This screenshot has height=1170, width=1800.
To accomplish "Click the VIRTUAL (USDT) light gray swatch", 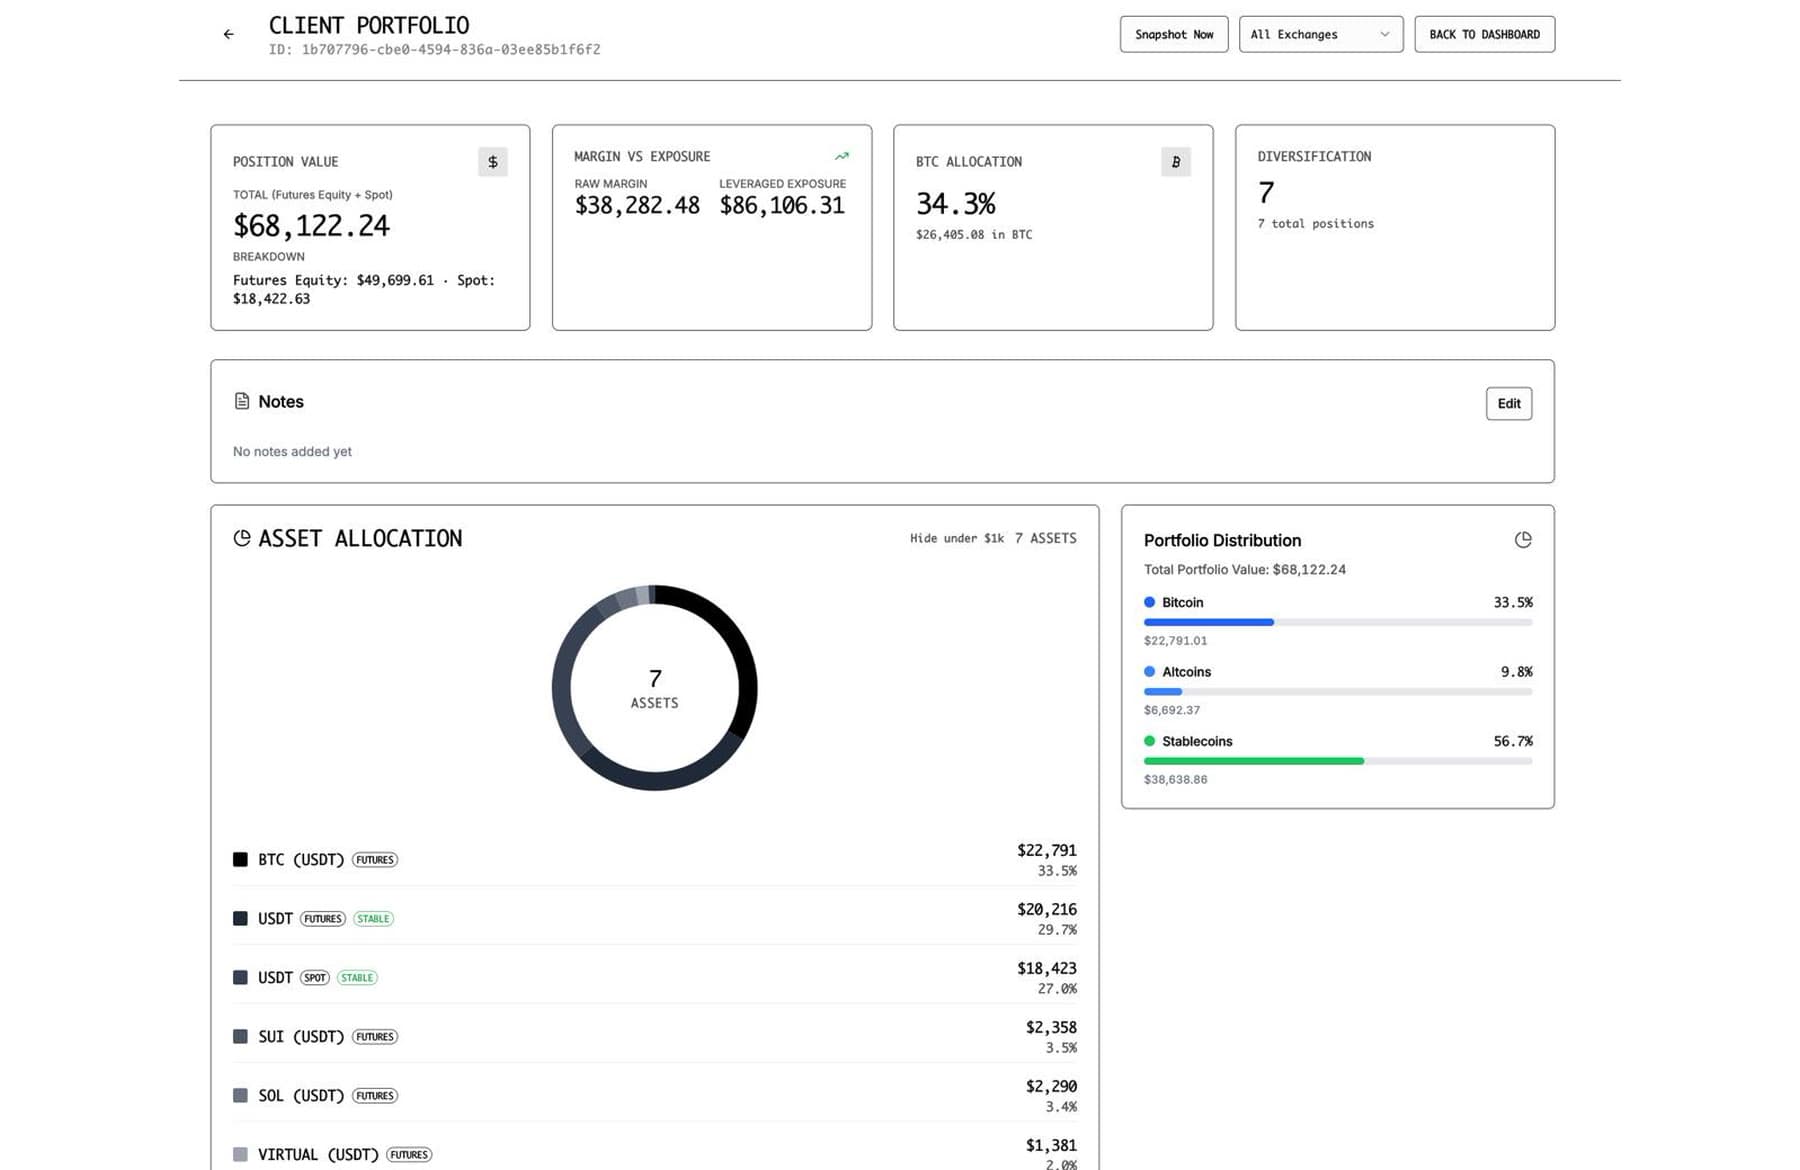I will [240, 1155].
